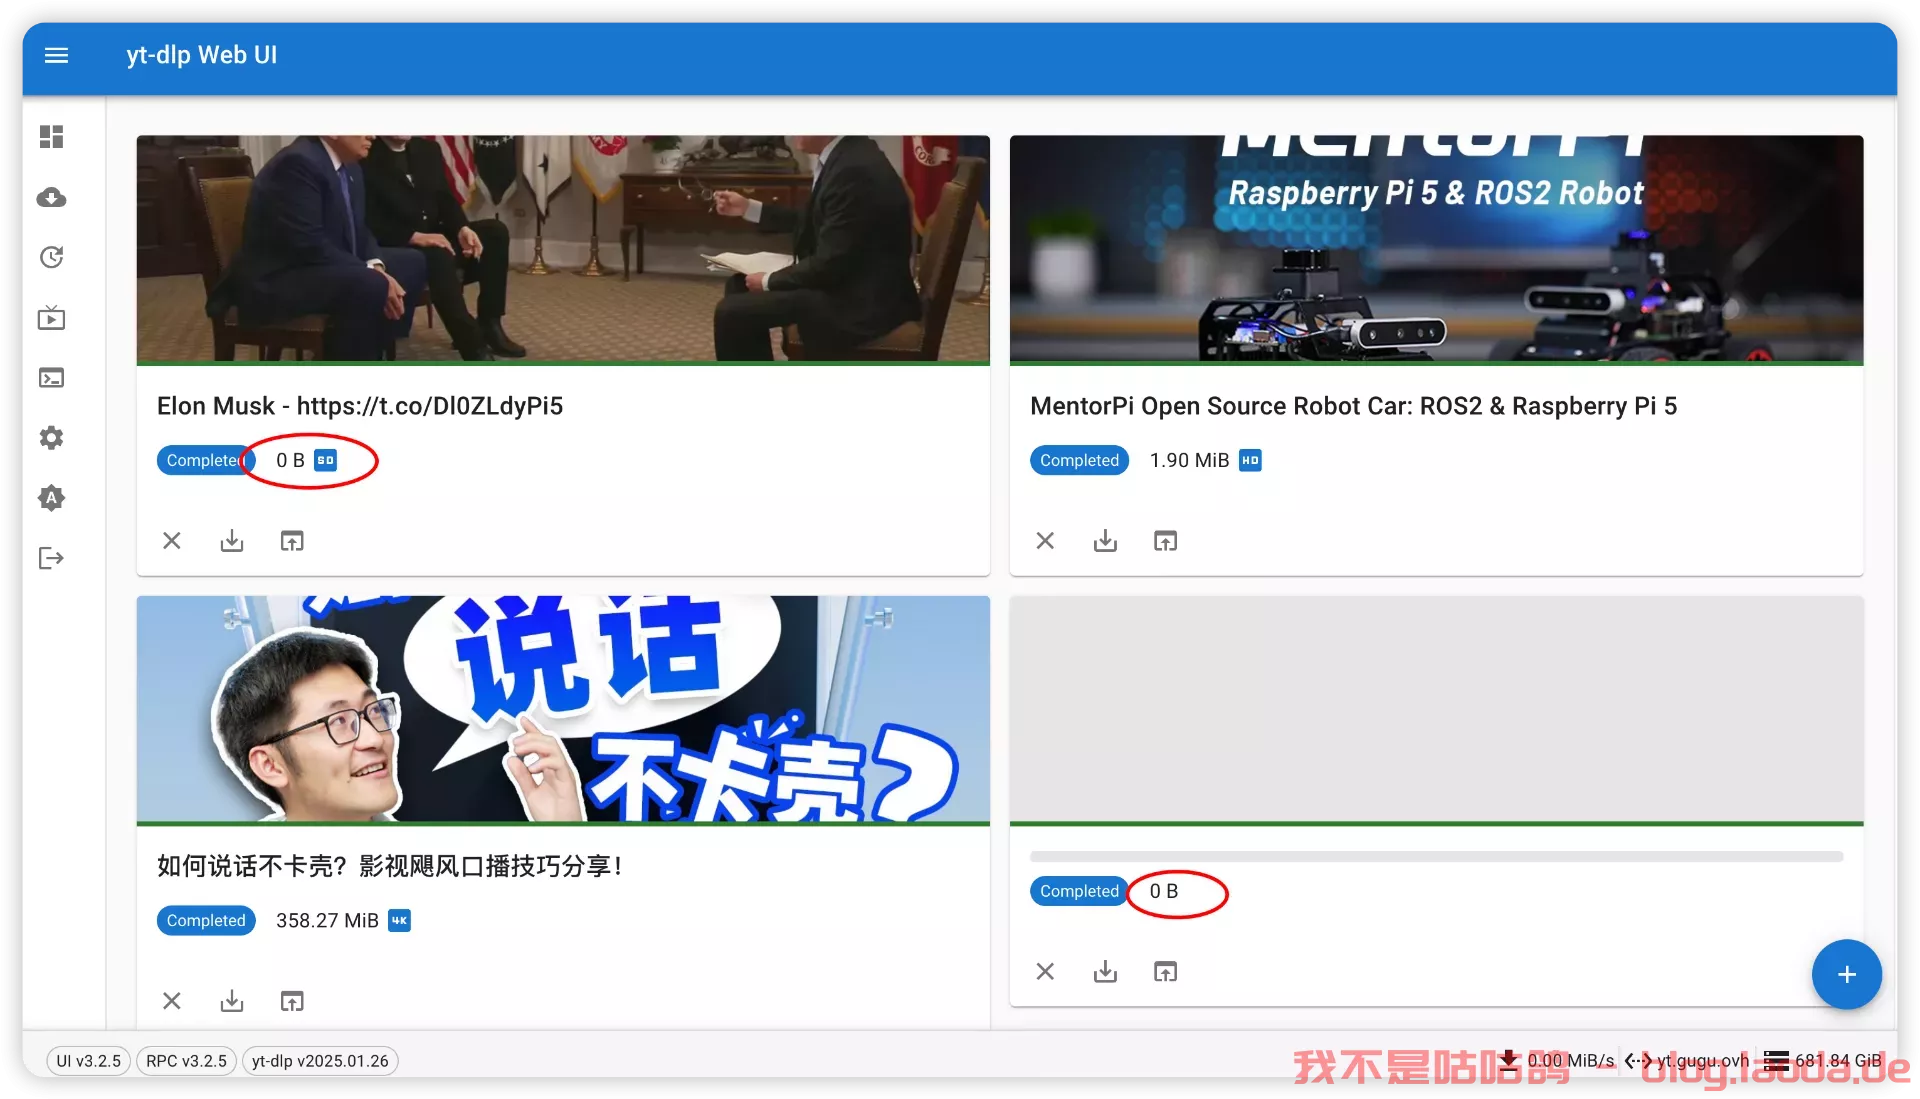Open the hamburger navigation menu
This screenshot has width=1920, height=1099.
coord(57,55)
